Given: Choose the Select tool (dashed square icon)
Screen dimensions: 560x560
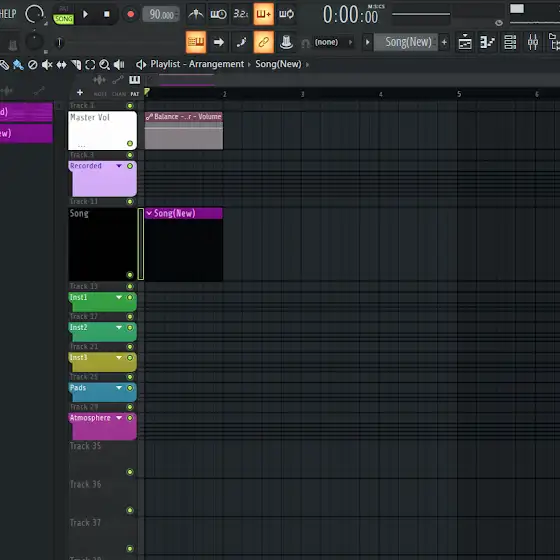Looking at the screenshot, I should coord(90,65).
